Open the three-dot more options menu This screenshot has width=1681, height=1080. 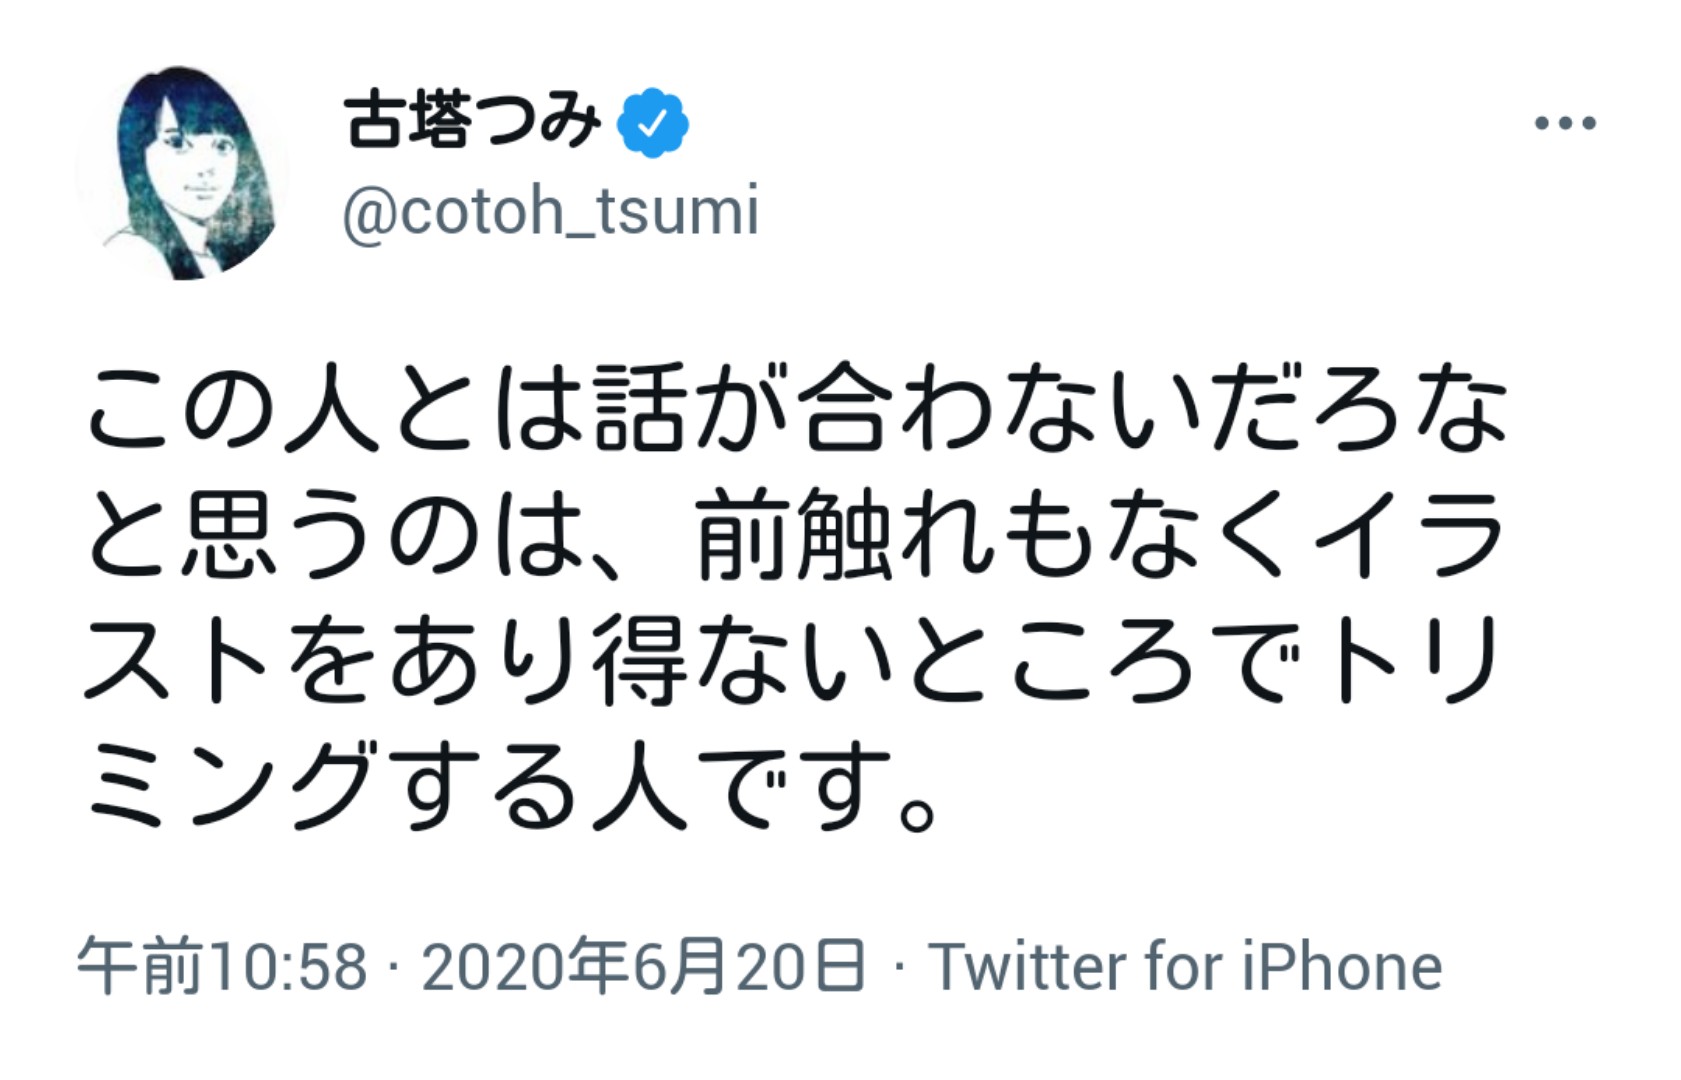point(1565,124)
